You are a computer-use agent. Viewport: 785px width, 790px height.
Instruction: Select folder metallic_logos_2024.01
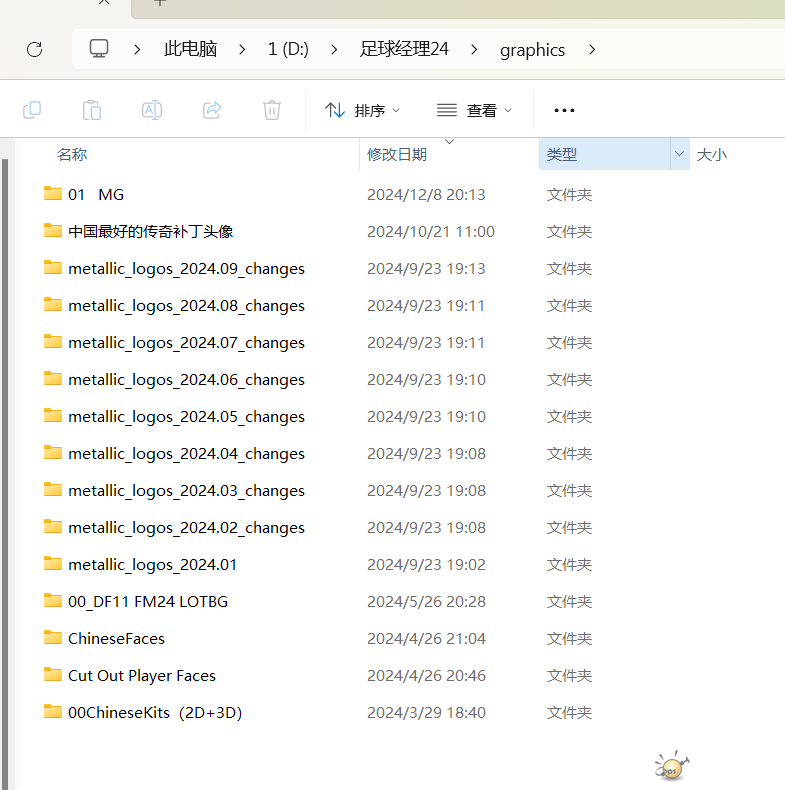(x=152, y=564)
